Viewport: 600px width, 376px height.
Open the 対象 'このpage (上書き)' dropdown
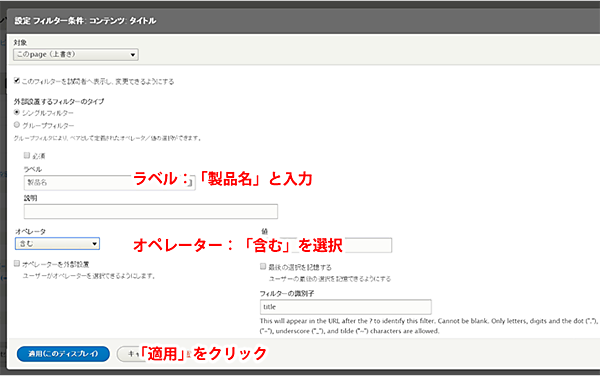(x=76, y=55)
